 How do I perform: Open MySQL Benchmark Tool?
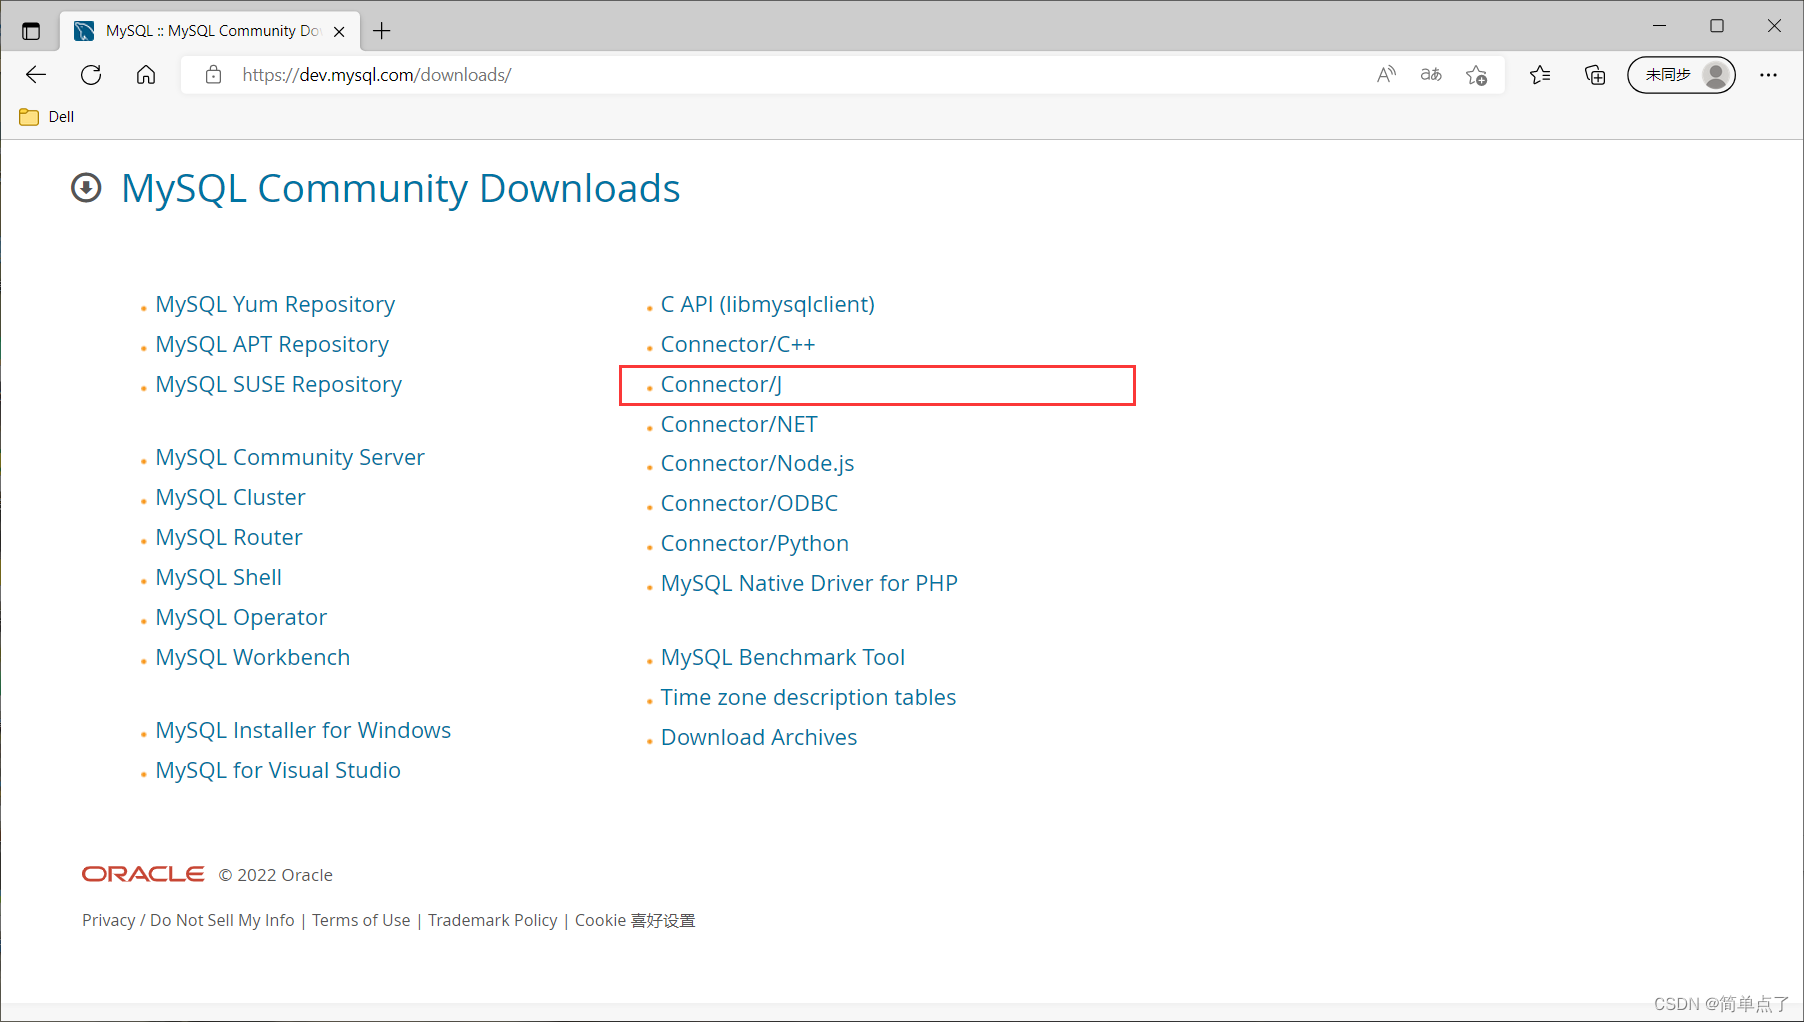pyautogui.click(x=783, y=657)
